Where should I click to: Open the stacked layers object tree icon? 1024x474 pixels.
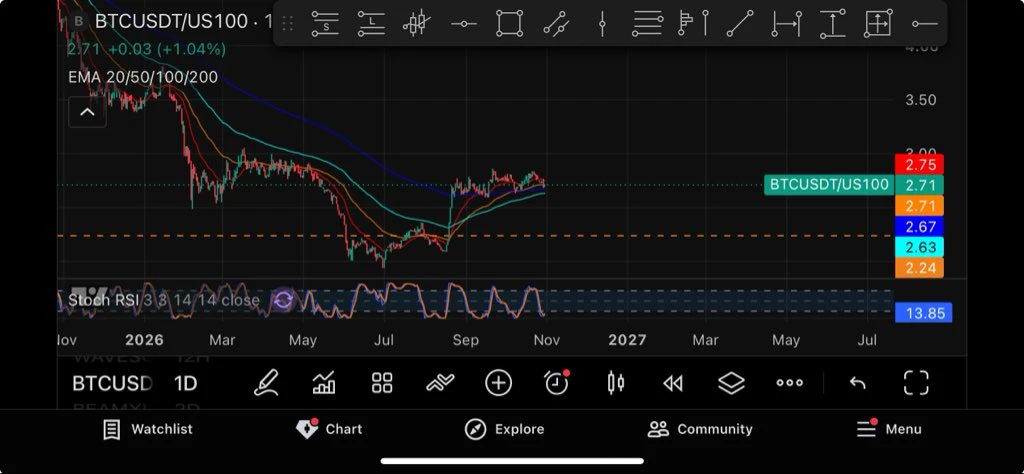tap(731, 383)
